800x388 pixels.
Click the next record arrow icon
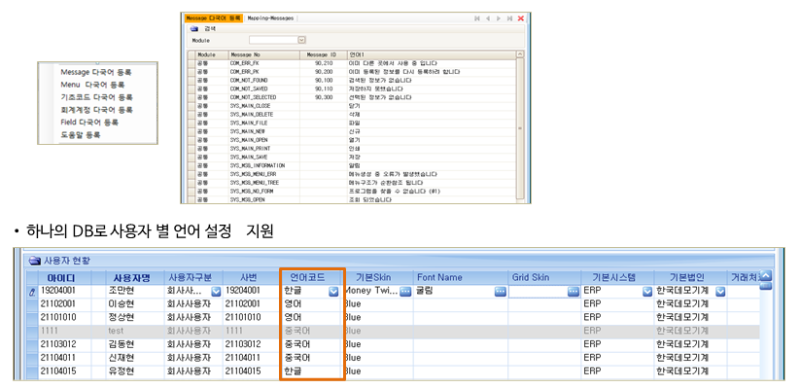click(x=498, y=18)
